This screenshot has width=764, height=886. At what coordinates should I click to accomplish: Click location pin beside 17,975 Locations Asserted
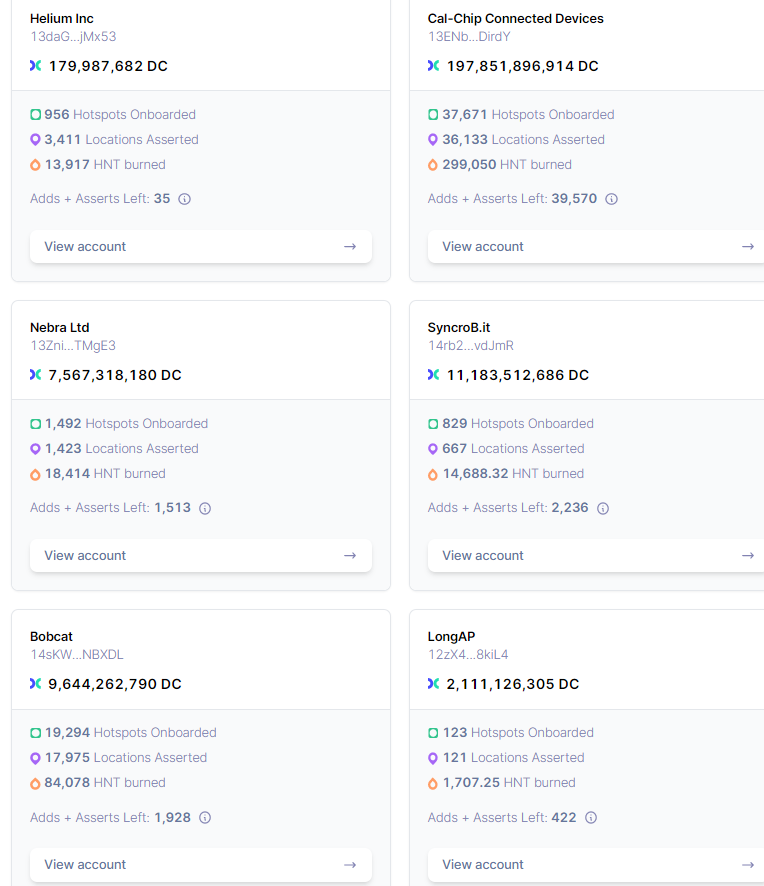pyautogui.click(x=35, y=758)
